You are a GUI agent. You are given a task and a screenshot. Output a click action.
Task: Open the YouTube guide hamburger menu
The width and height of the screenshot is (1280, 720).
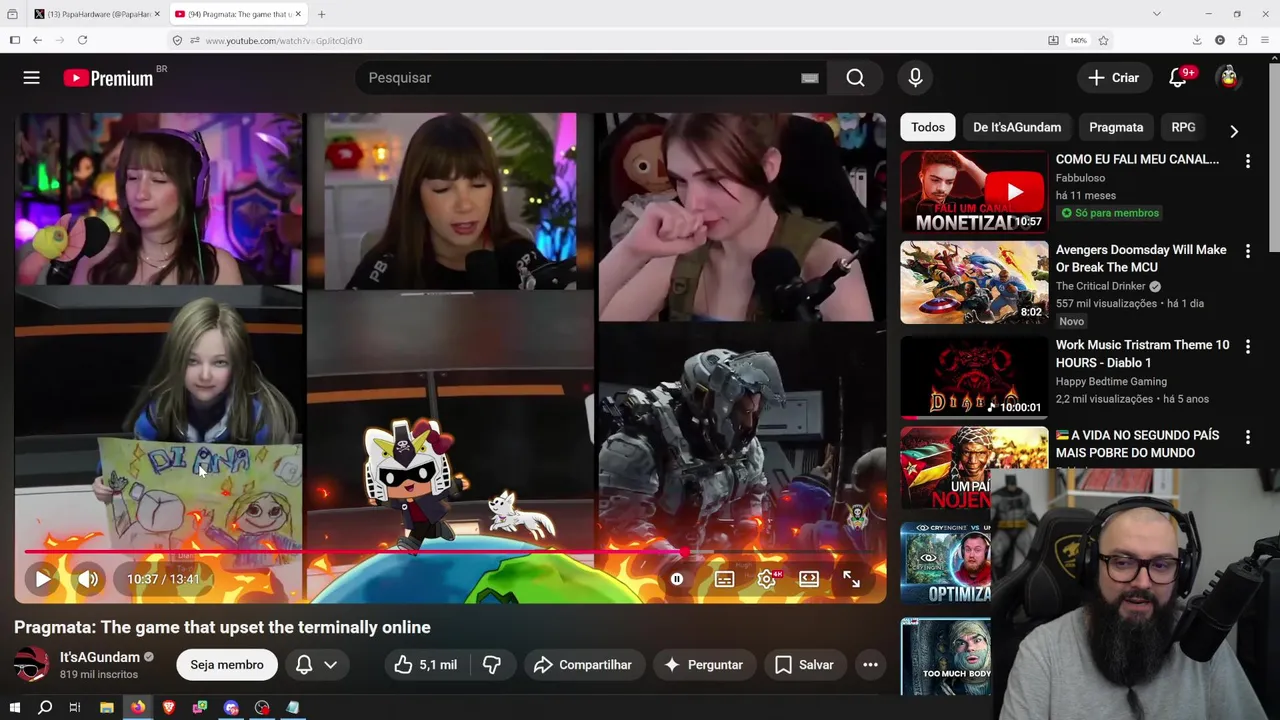pyautogui.click(x=32, y=77)
